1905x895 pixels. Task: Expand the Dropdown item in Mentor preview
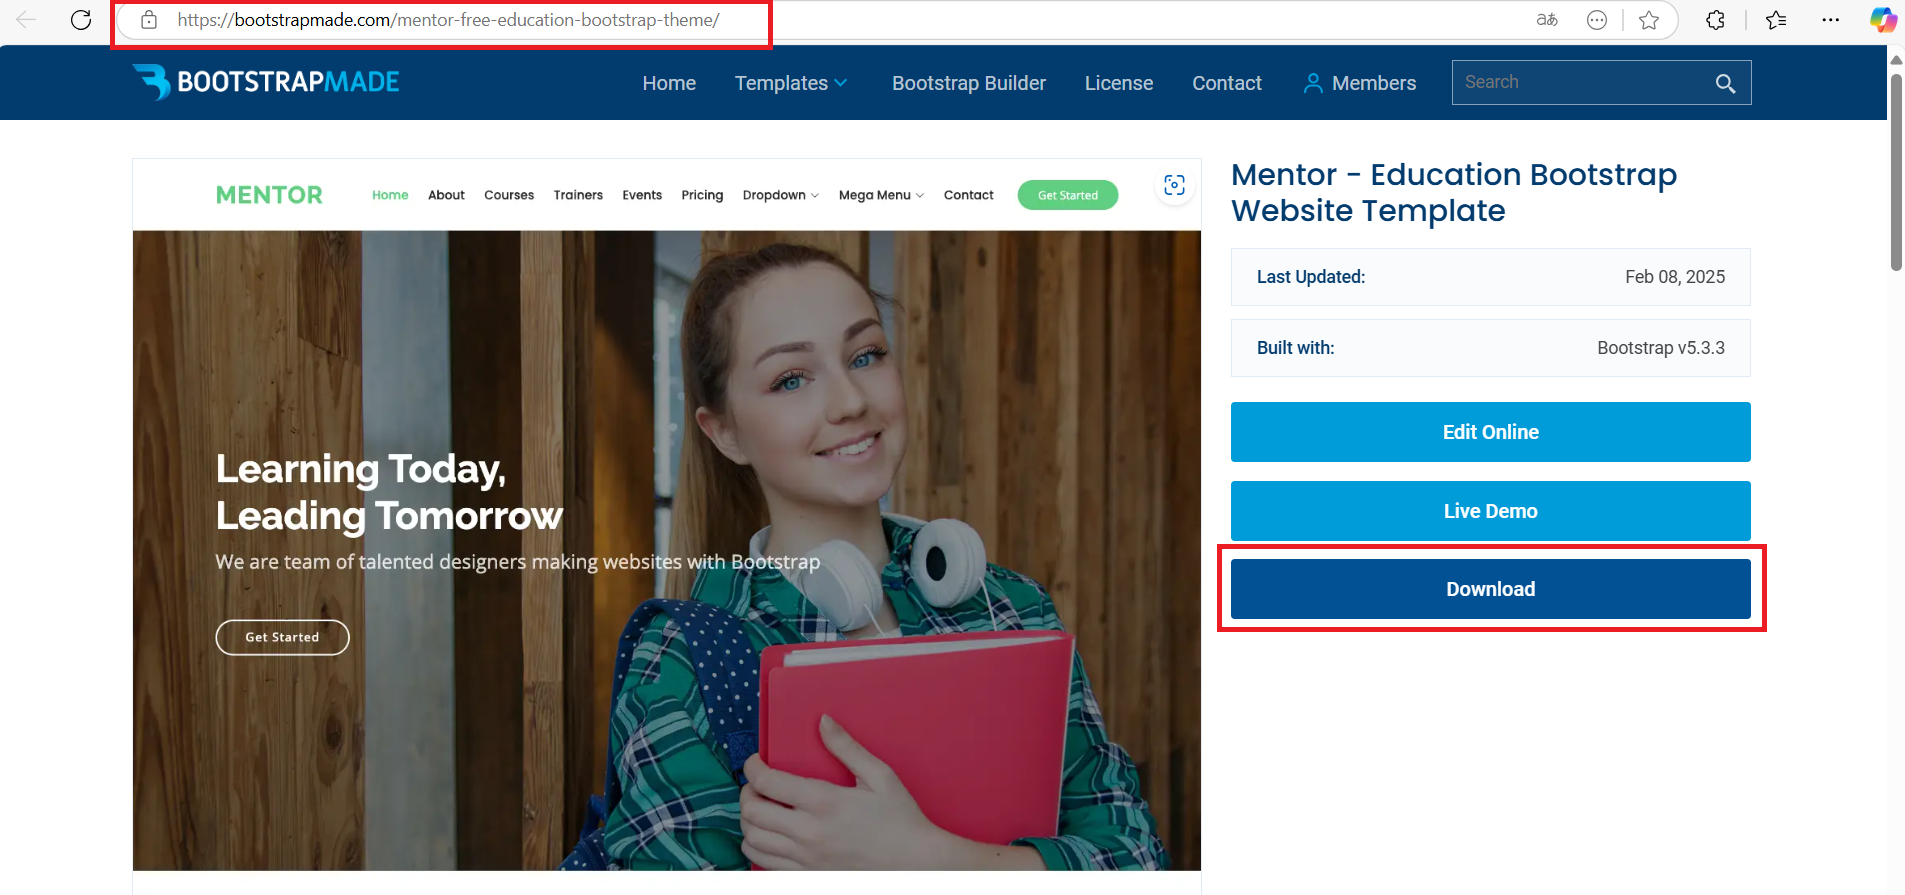point(780,195)
